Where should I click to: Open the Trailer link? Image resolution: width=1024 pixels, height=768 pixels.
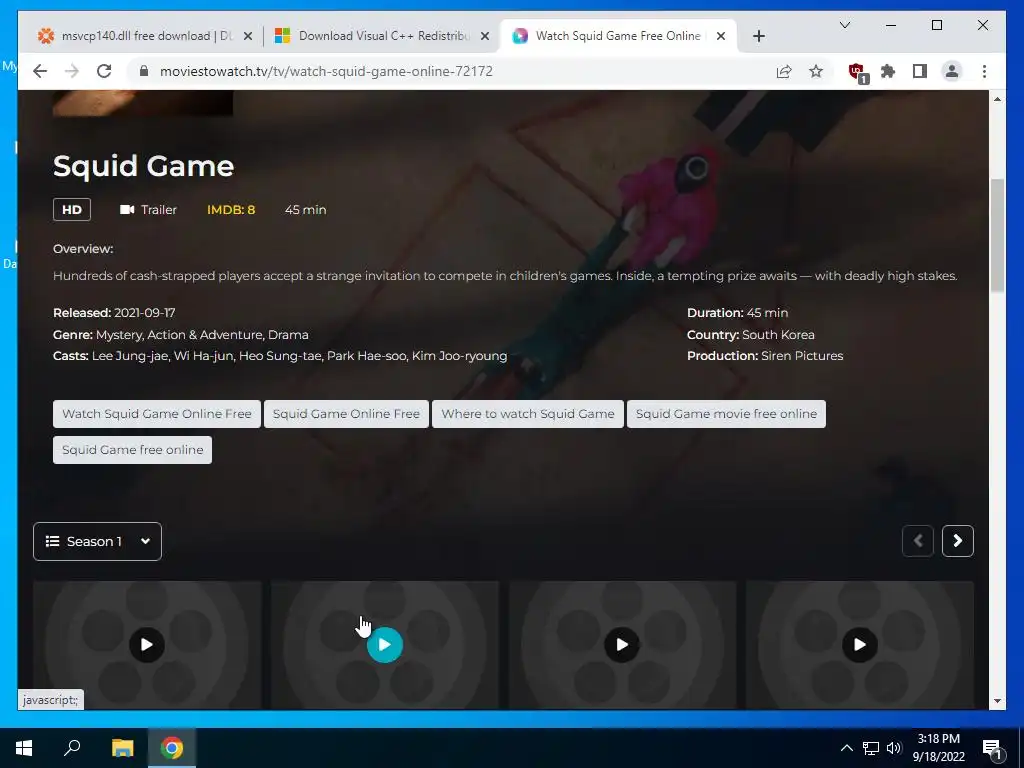148,210
